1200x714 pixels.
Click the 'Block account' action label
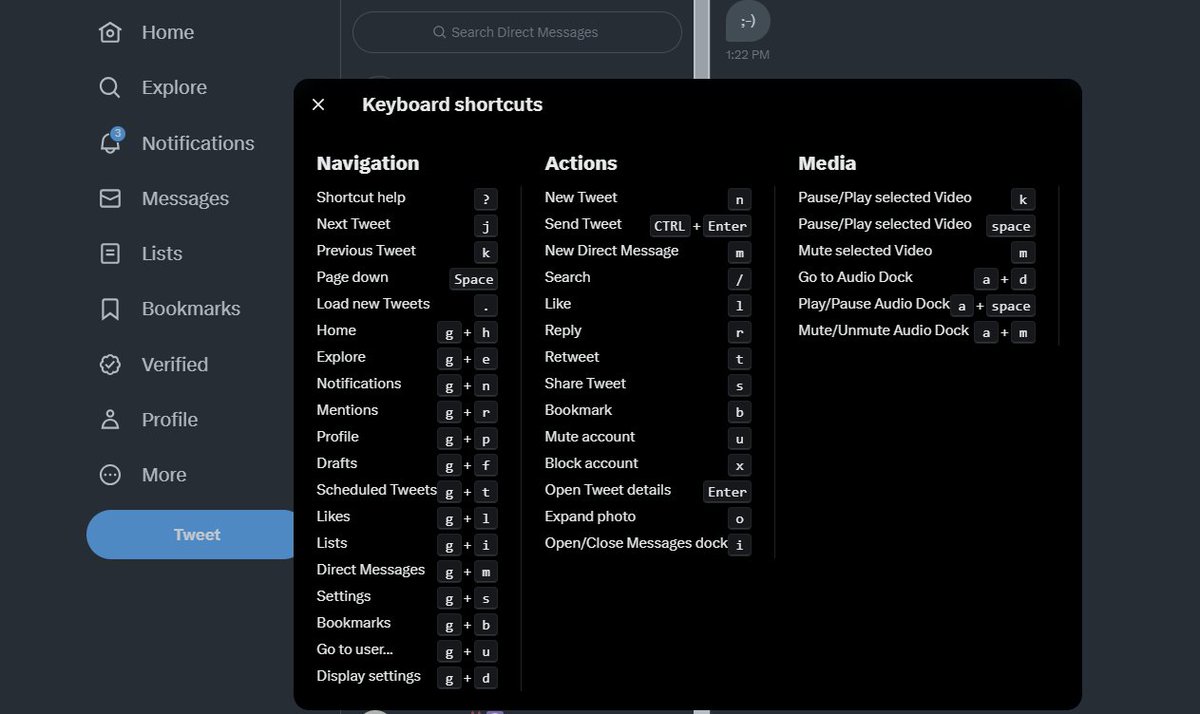tap(591, 463)
